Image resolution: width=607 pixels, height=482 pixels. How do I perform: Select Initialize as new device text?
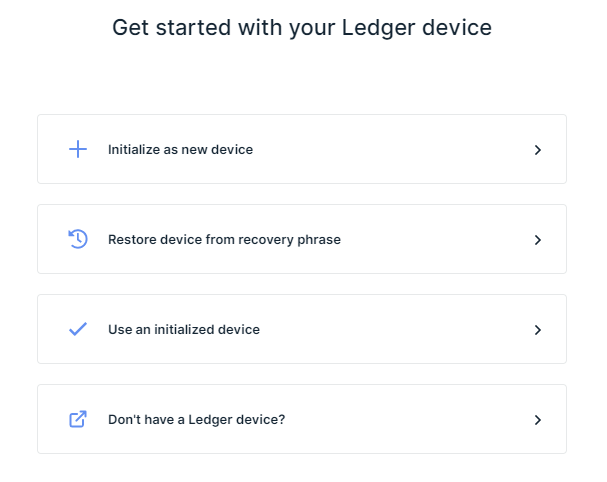180,149
